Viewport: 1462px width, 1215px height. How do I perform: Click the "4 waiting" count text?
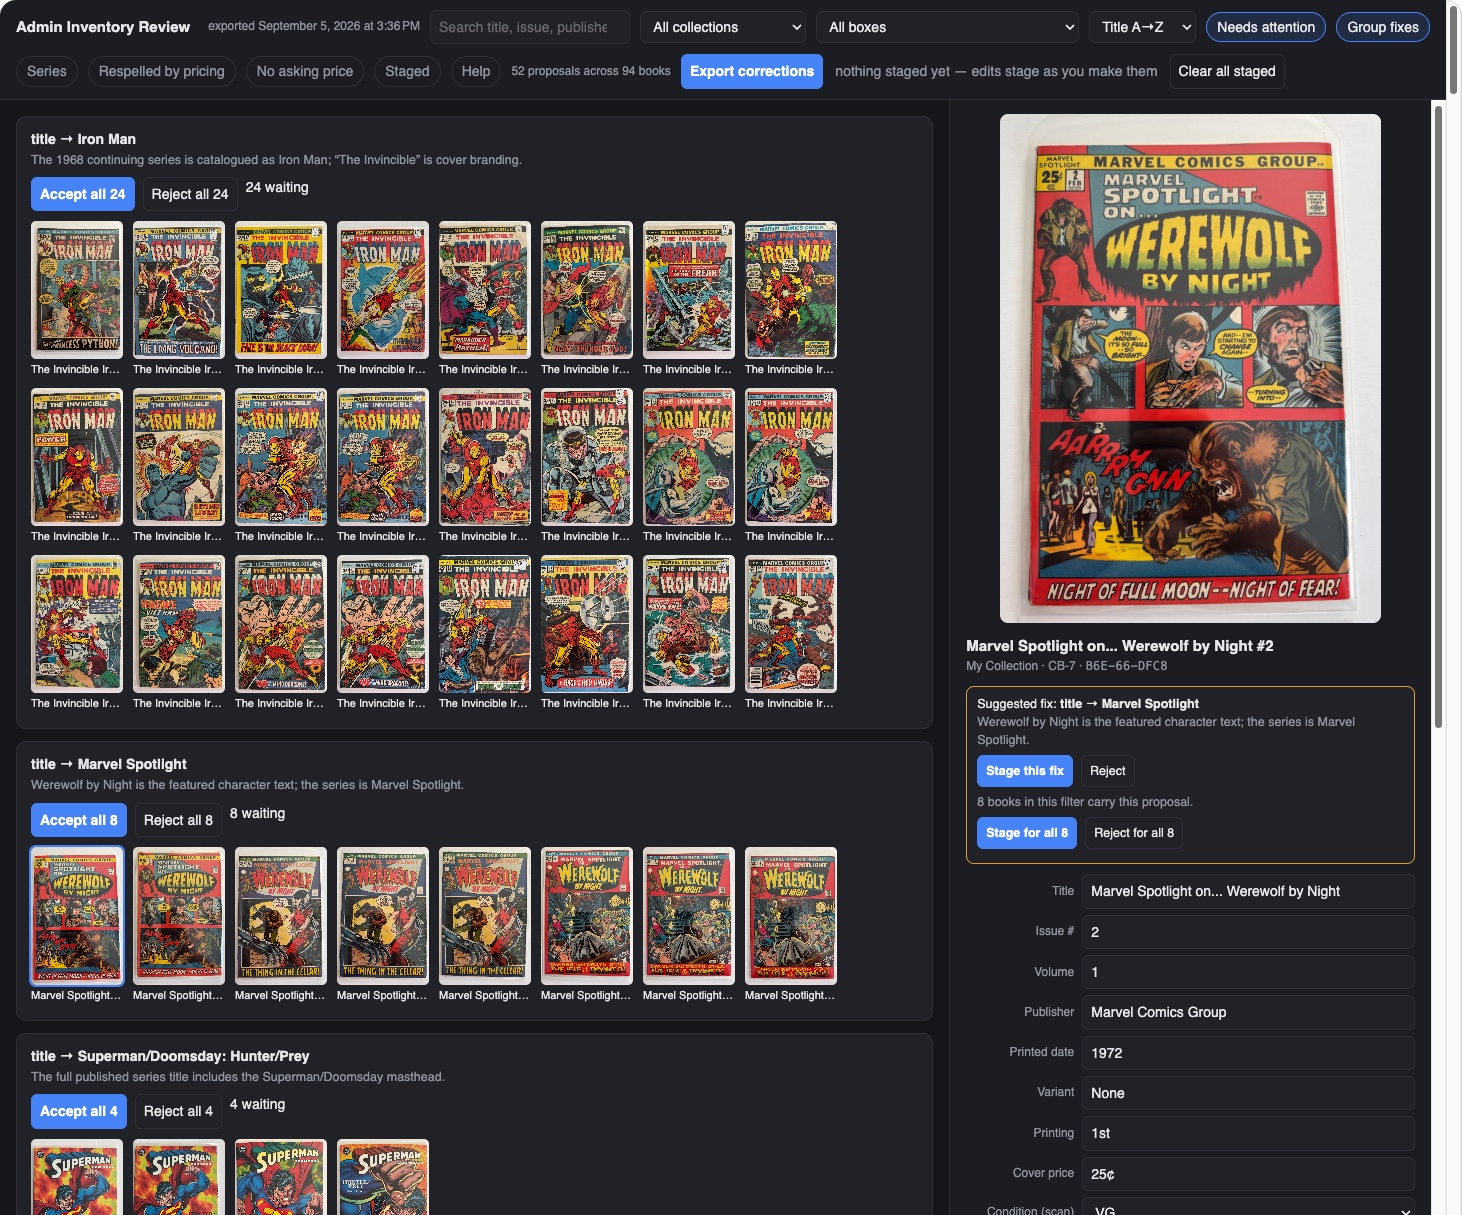[257, 1104]
